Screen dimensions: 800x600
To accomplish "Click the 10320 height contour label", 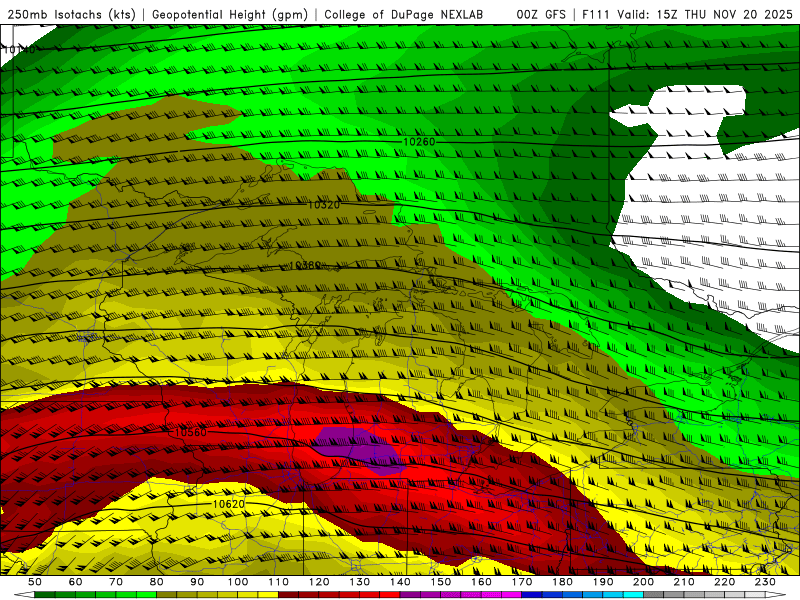I will 323,205.
